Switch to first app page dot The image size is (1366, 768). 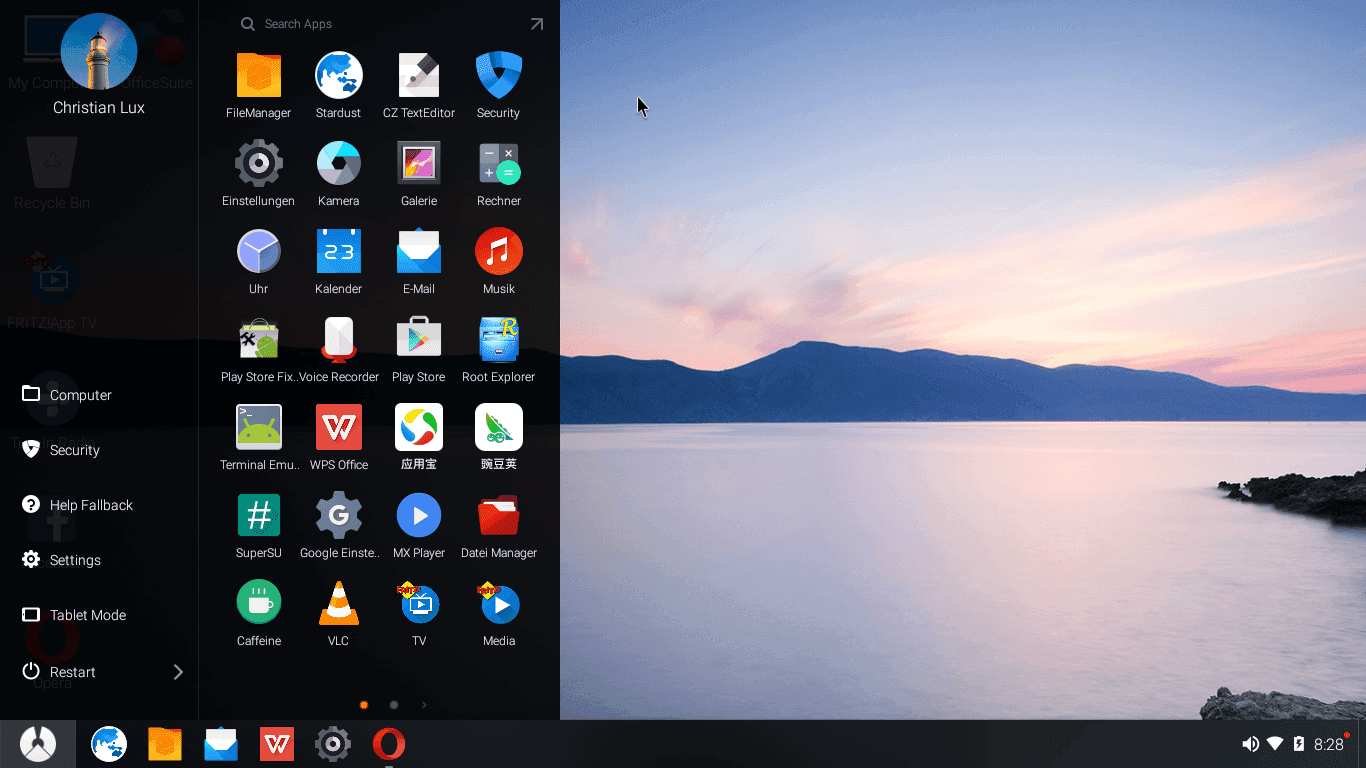click(x=364, y=705)
